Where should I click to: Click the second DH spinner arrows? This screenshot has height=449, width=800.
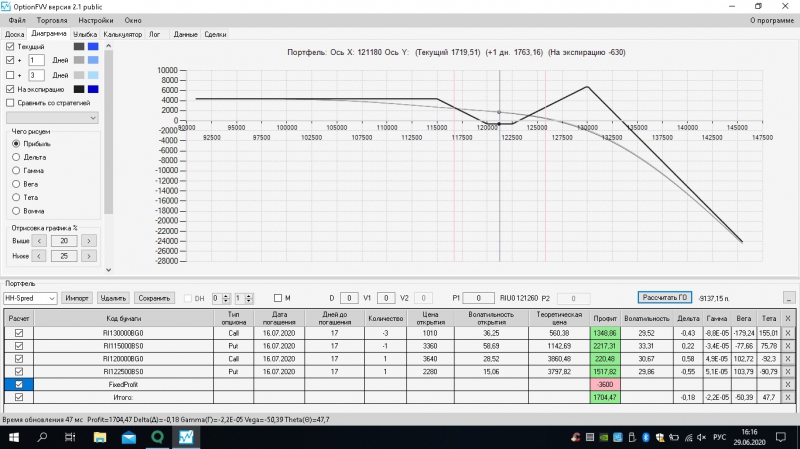pyautogui.click(x=249, y=298)
